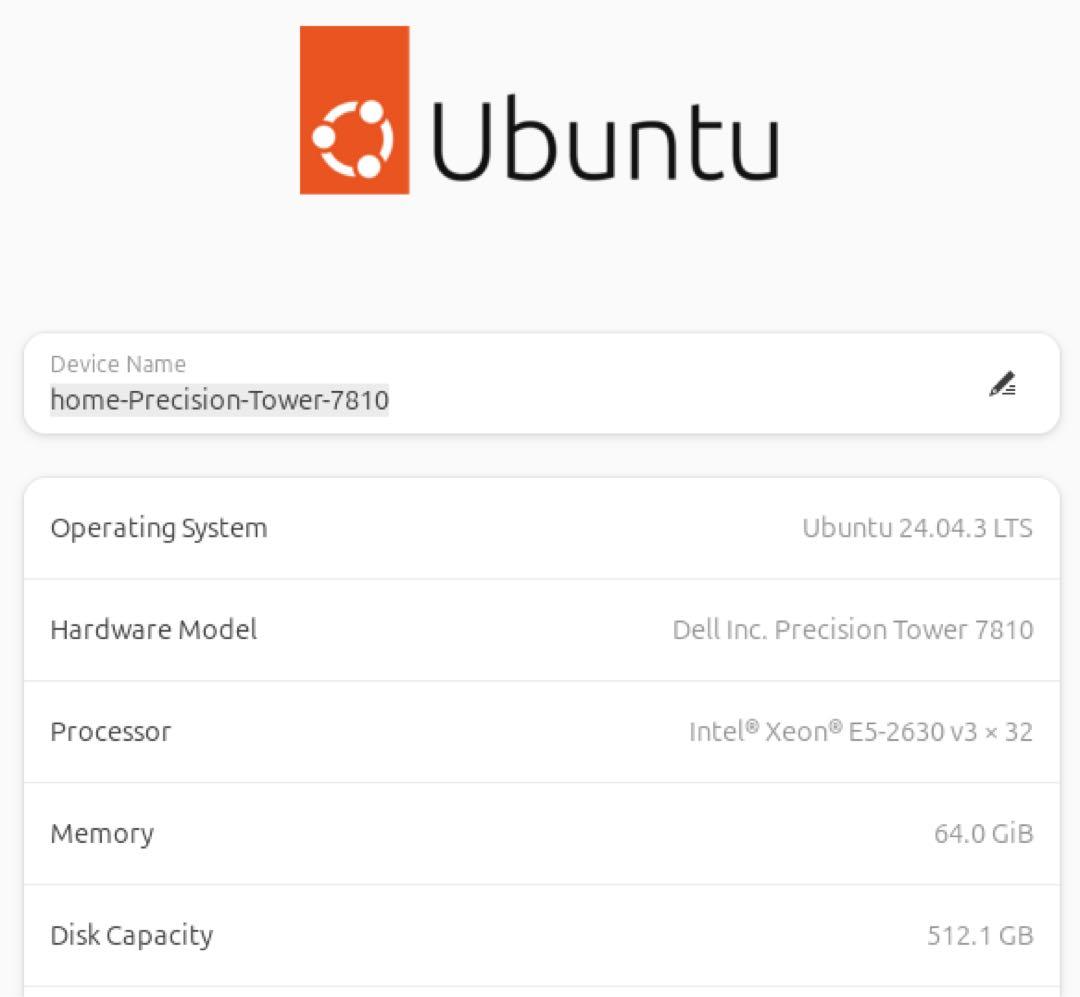Image resolution: width=1080 pixels, height=997 pixels.
Task: Click the 512.1 GB disk value
Action: pyautogui.click(x=980, y=936)
